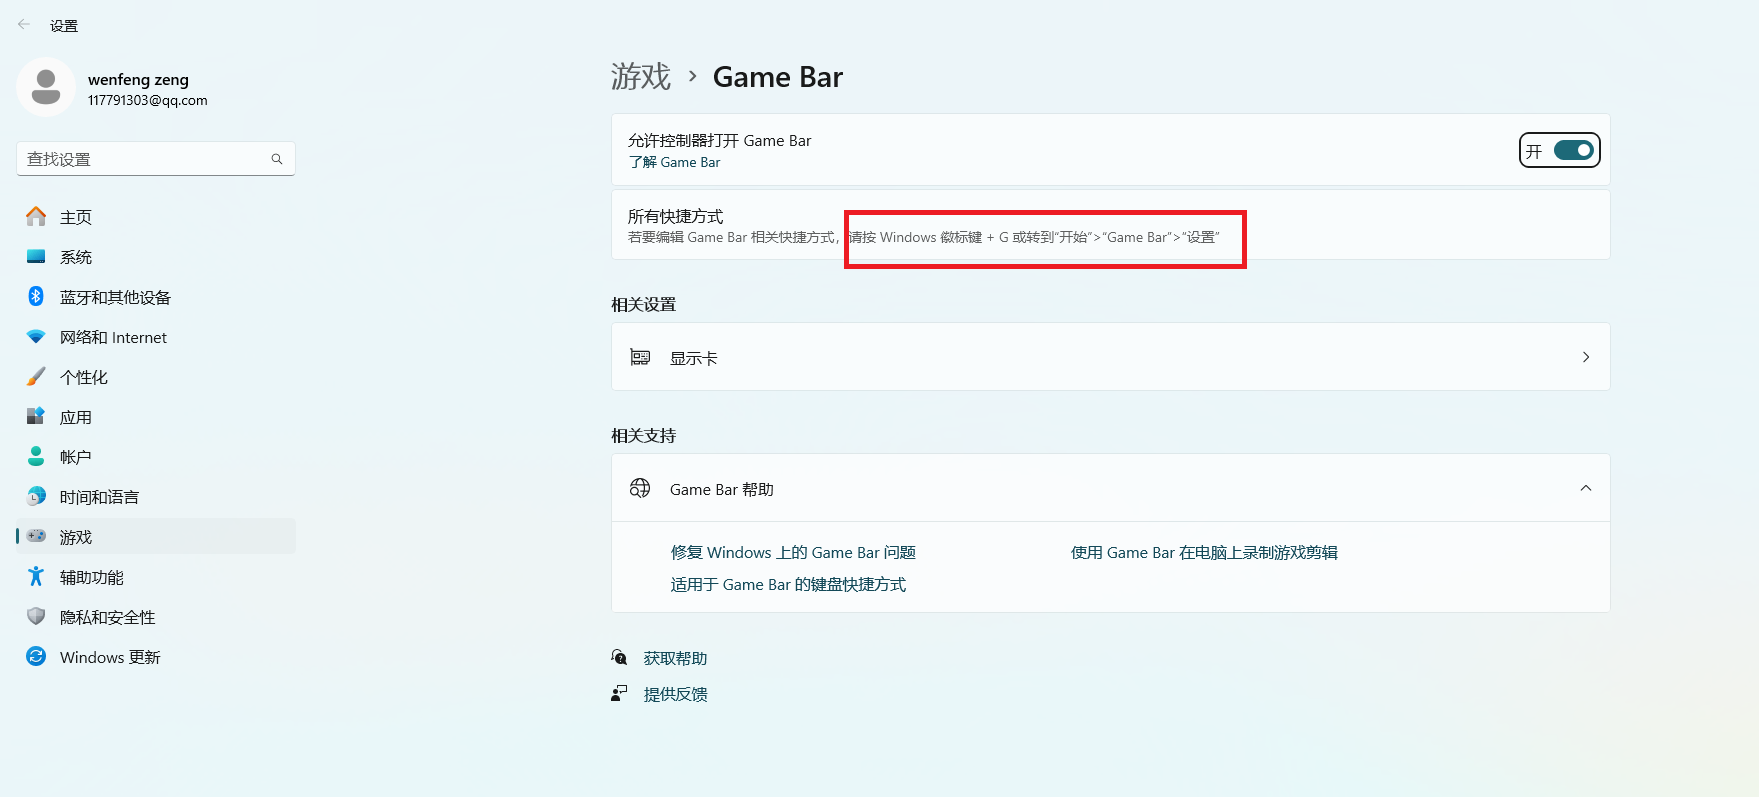Click the 时间和语言 globe clock icon

[36, 496]
